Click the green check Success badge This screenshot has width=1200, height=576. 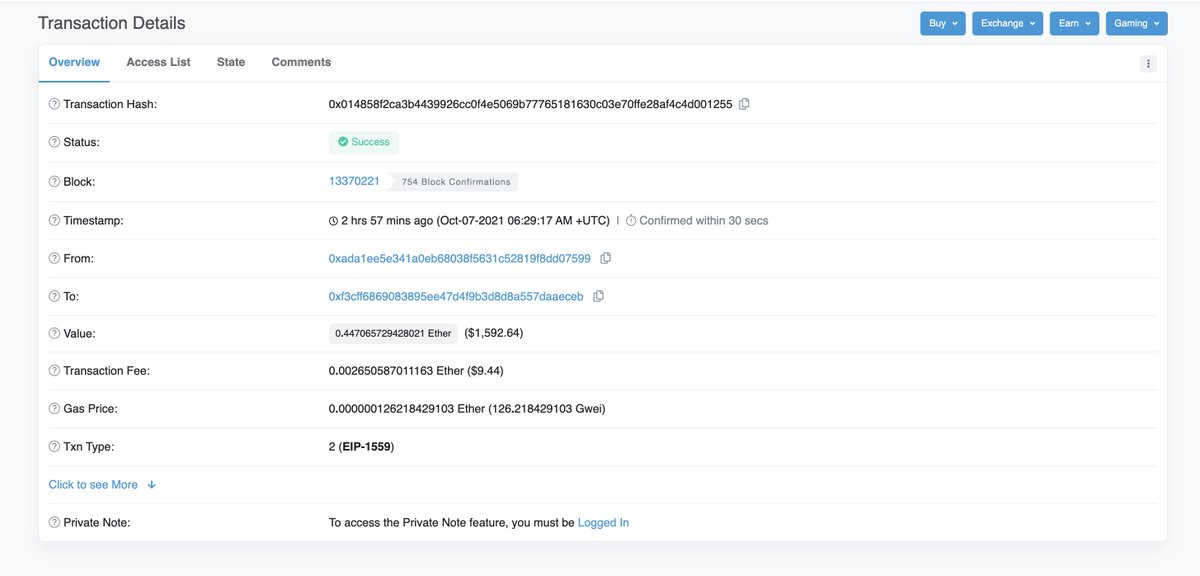[364, 142]
